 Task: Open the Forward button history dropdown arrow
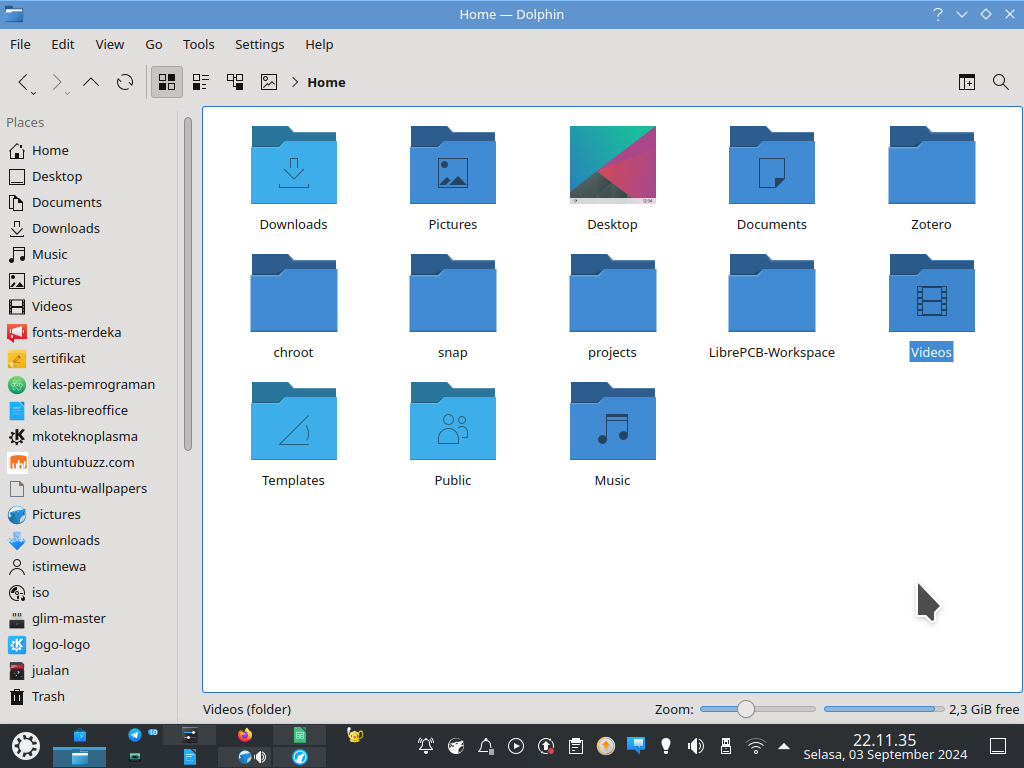[67, 93]
